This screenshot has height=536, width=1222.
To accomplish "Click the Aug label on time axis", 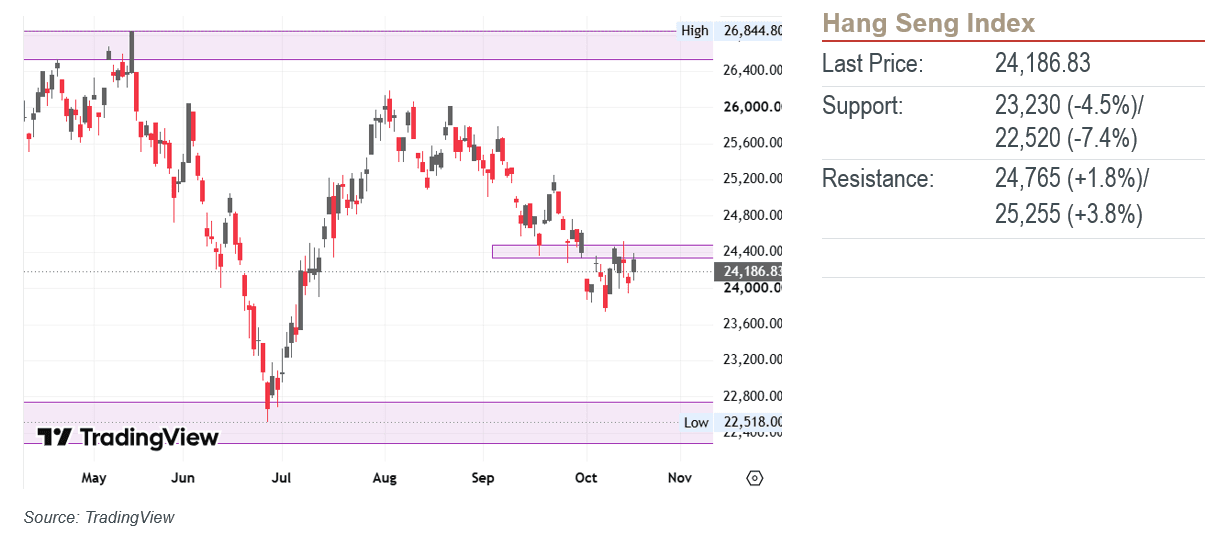I will pos(384,478).
